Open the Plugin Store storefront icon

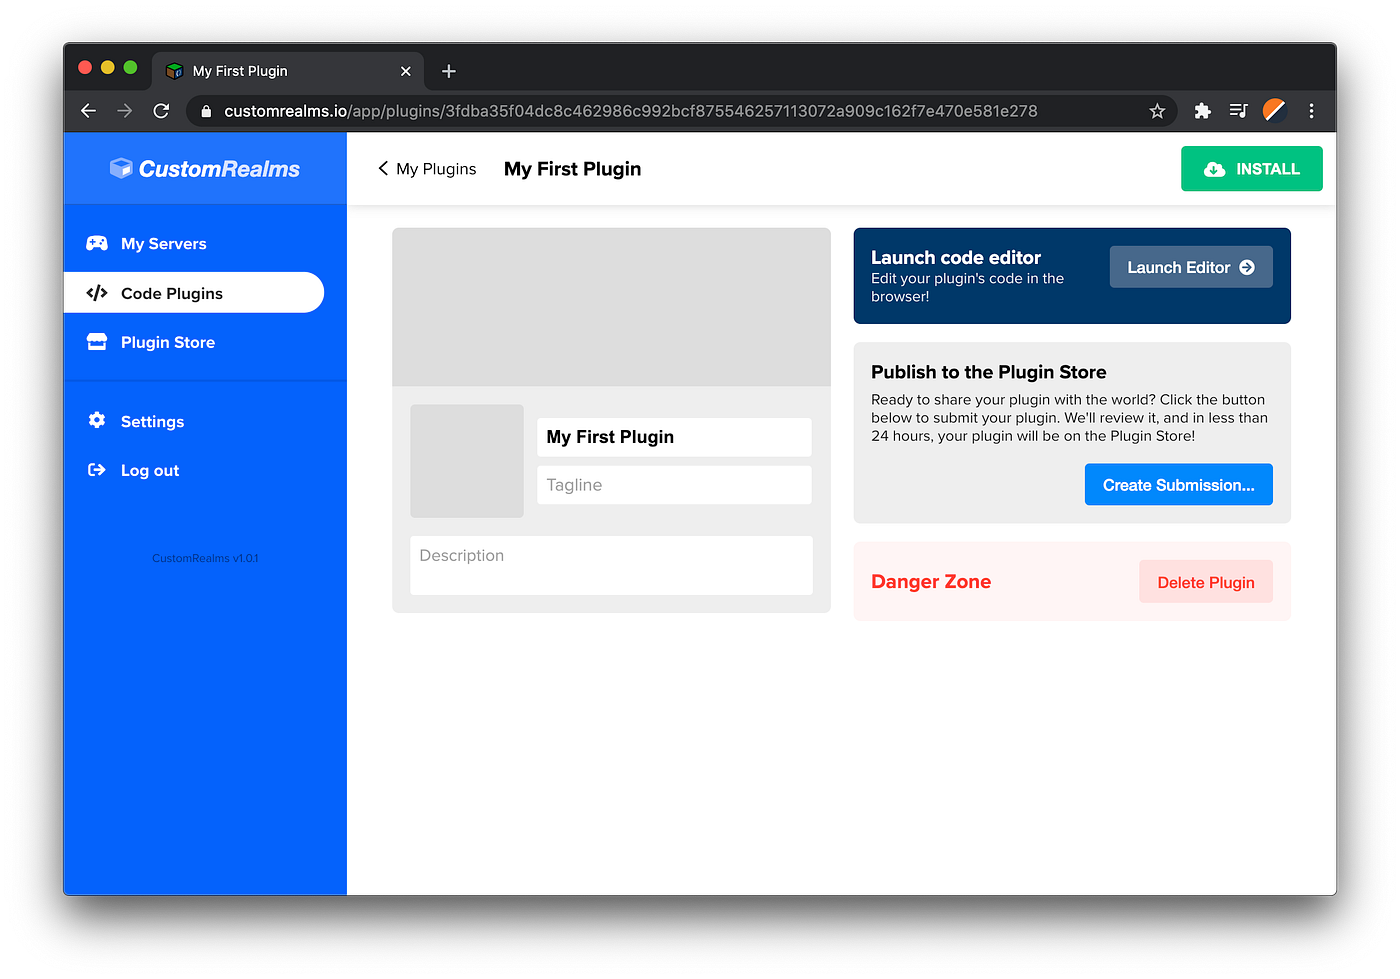pos(96,342)
